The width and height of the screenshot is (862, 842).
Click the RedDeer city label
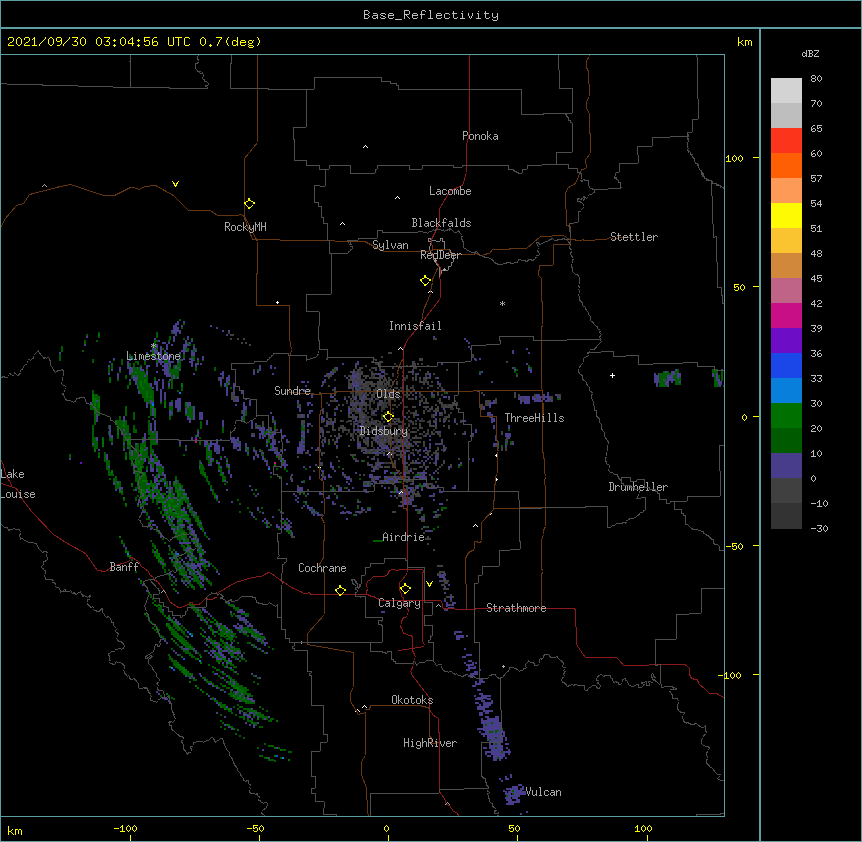tap(440, 255)
